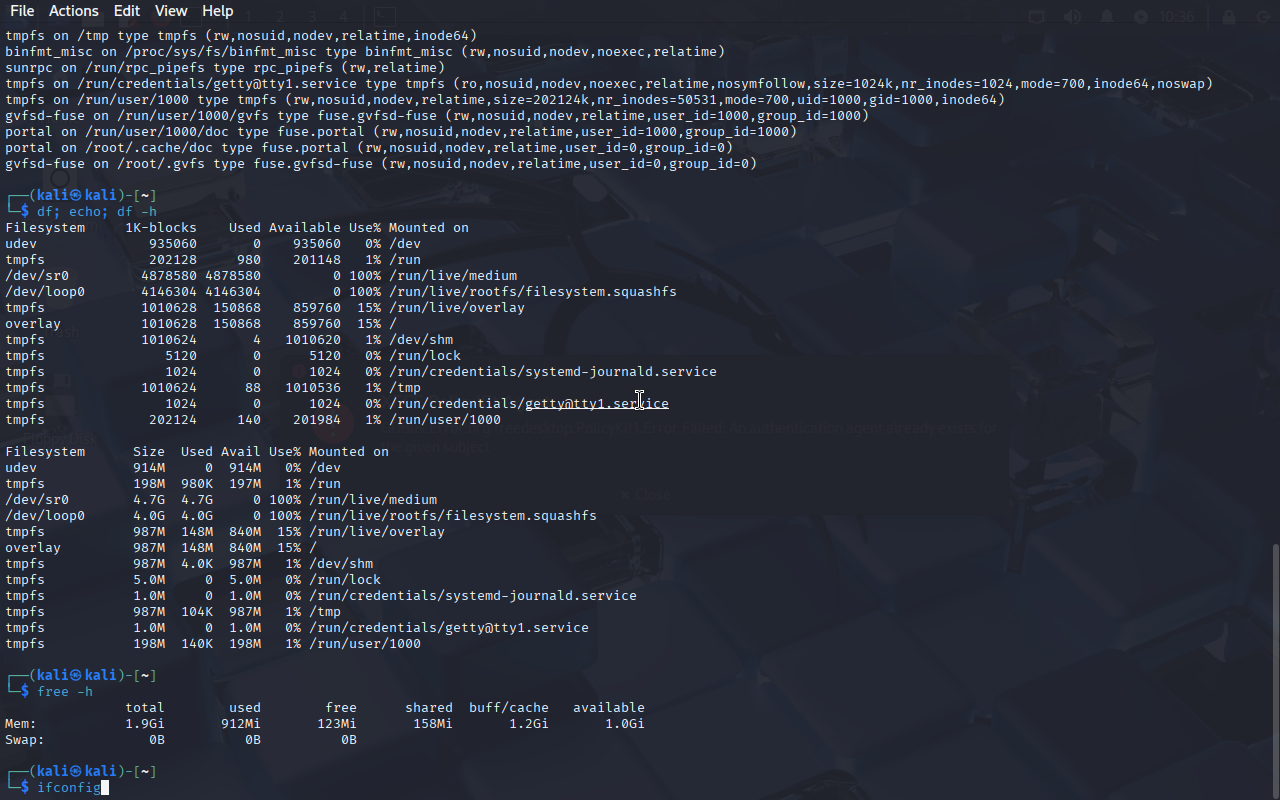Viewport: 1280px width, 800px height.
Task: Click the '158Mi' shared memory value
Action: tap(433, 724)
